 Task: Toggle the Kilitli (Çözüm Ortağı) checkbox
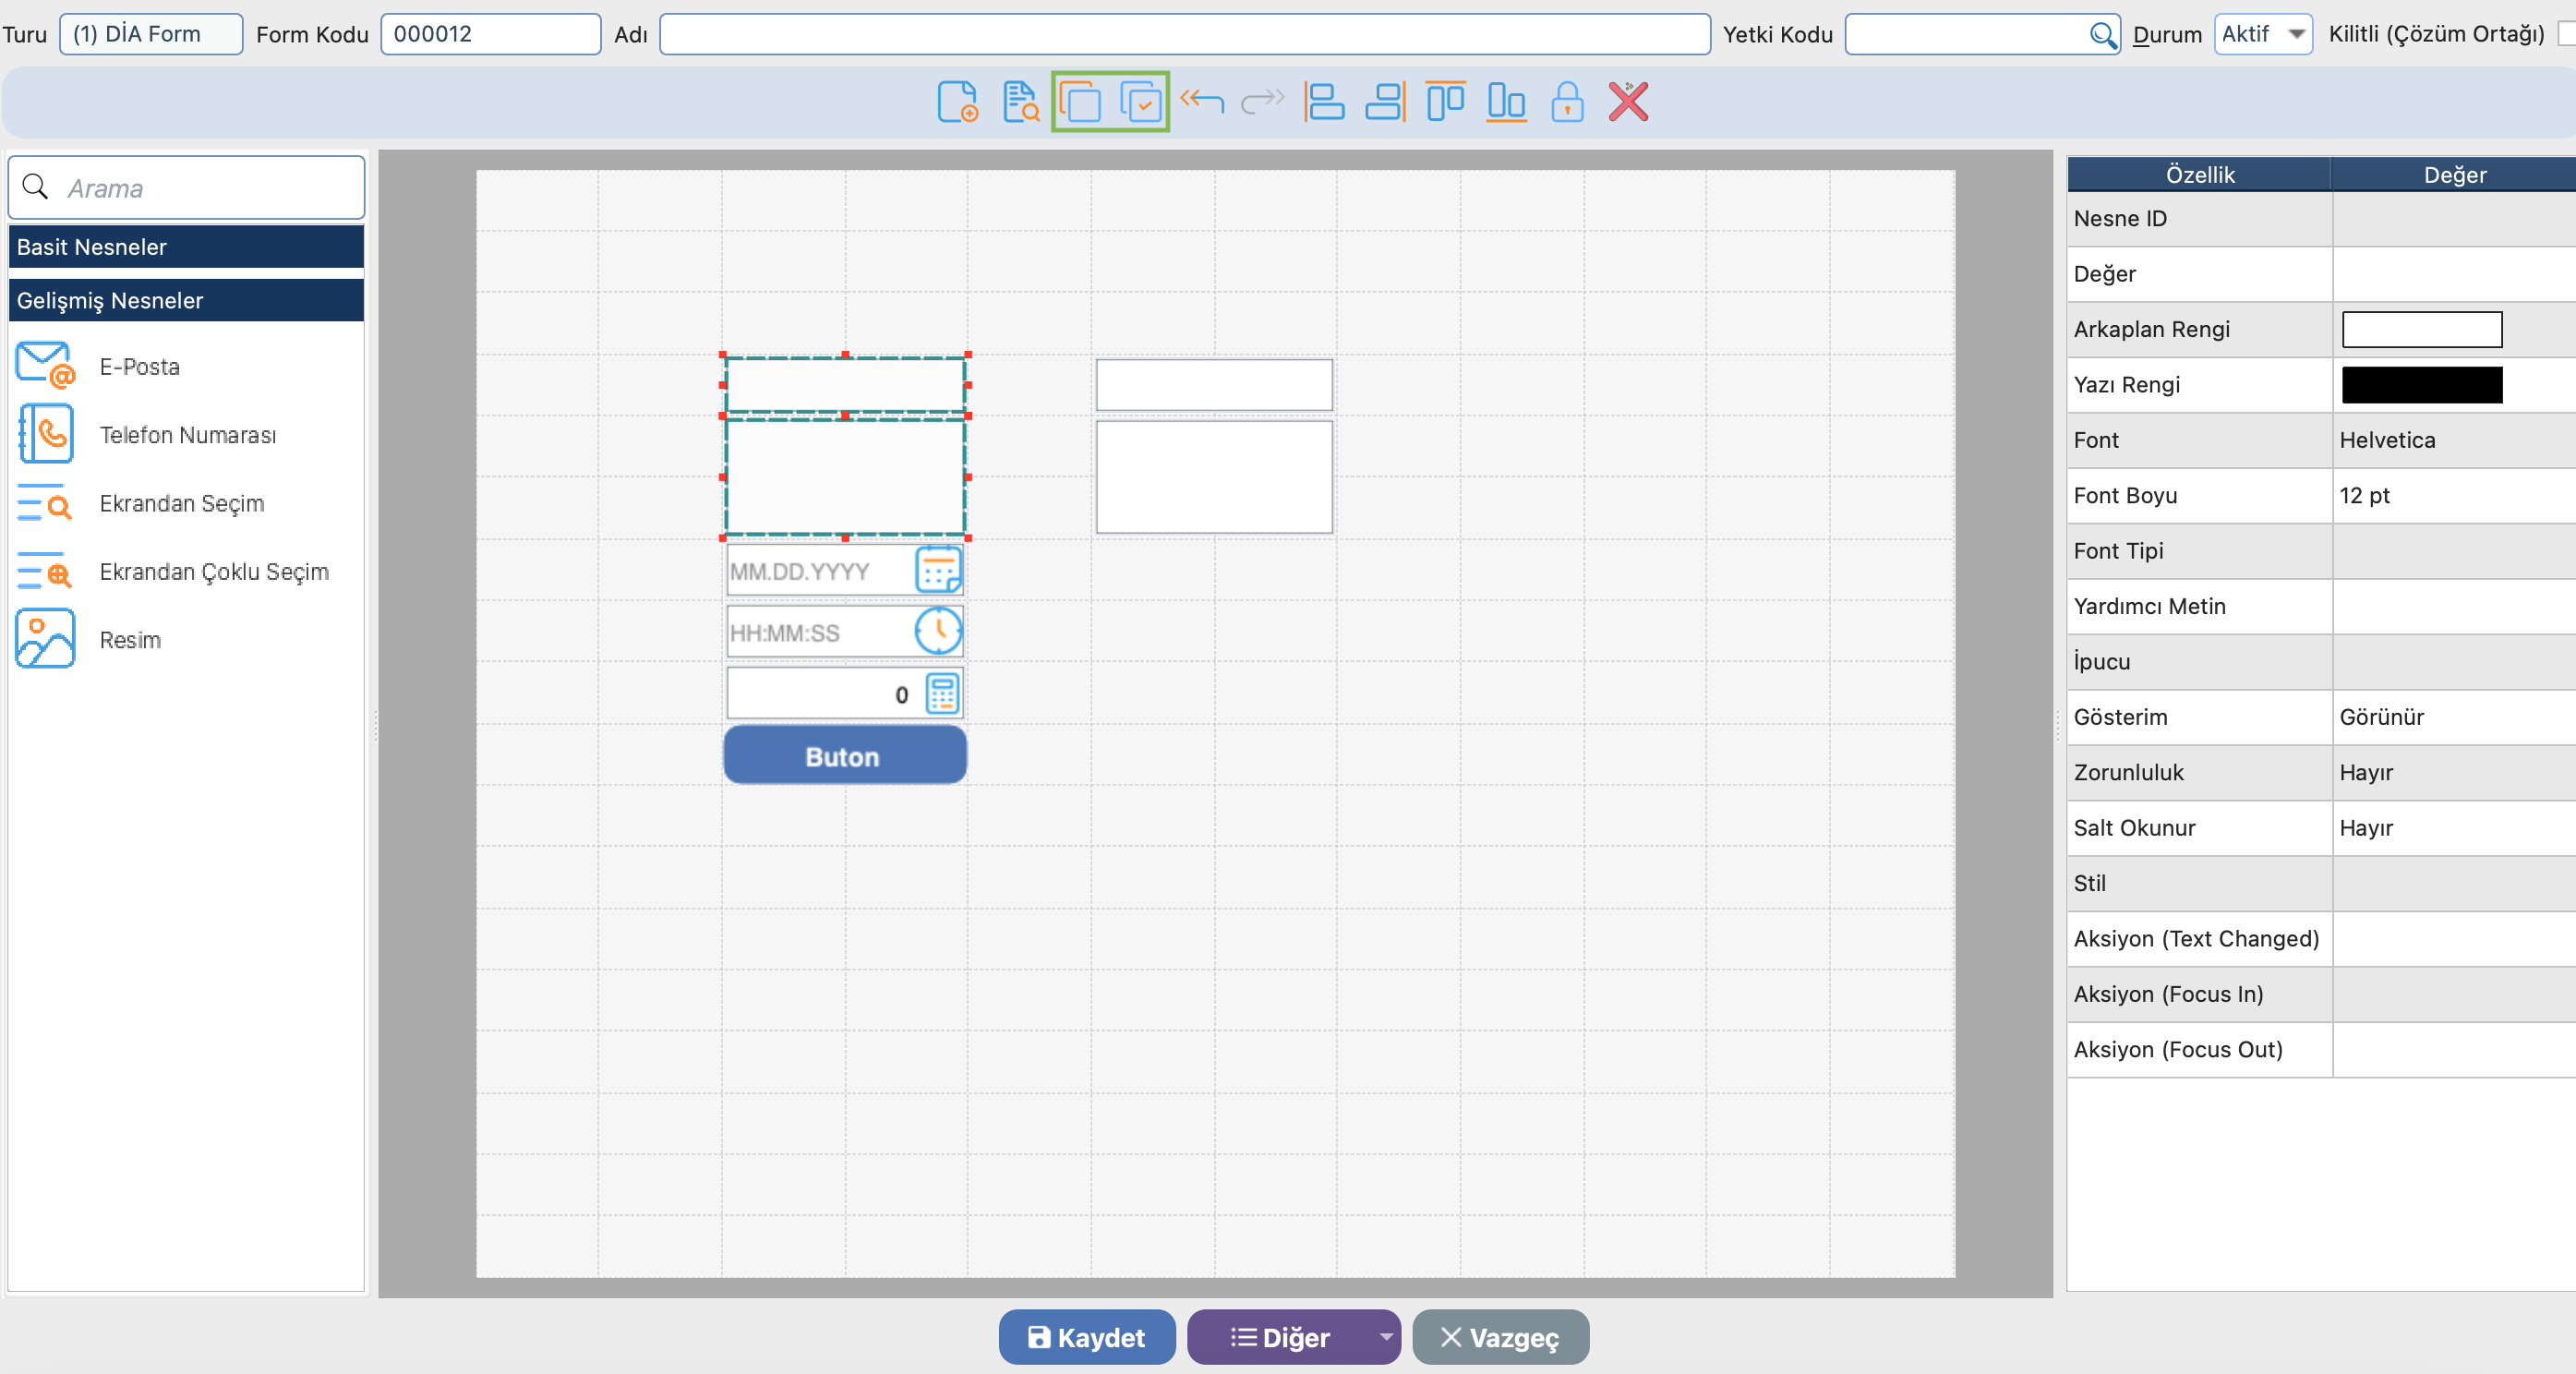click(2565, 34)
